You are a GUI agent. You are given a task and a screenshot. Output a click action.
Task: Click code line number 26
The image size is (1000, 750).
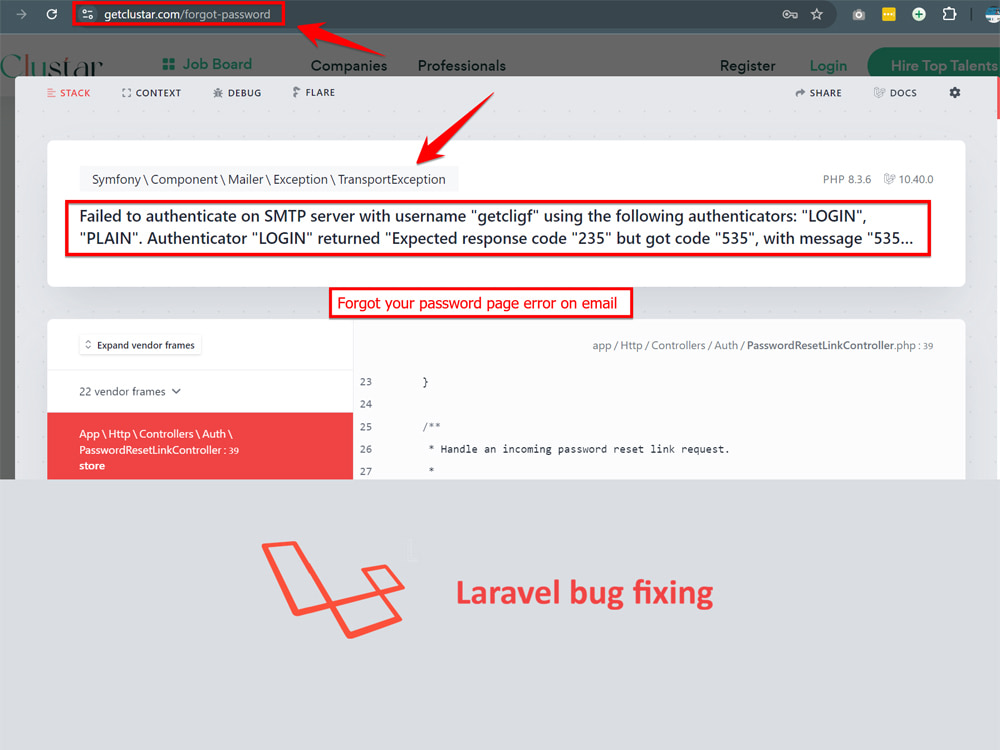coord(365,449)
